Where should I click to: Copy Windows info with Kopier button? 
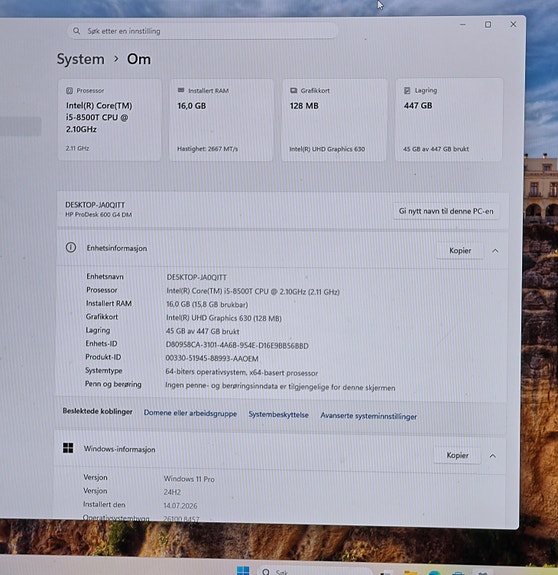pyautogui.click(x=457, y=455)
